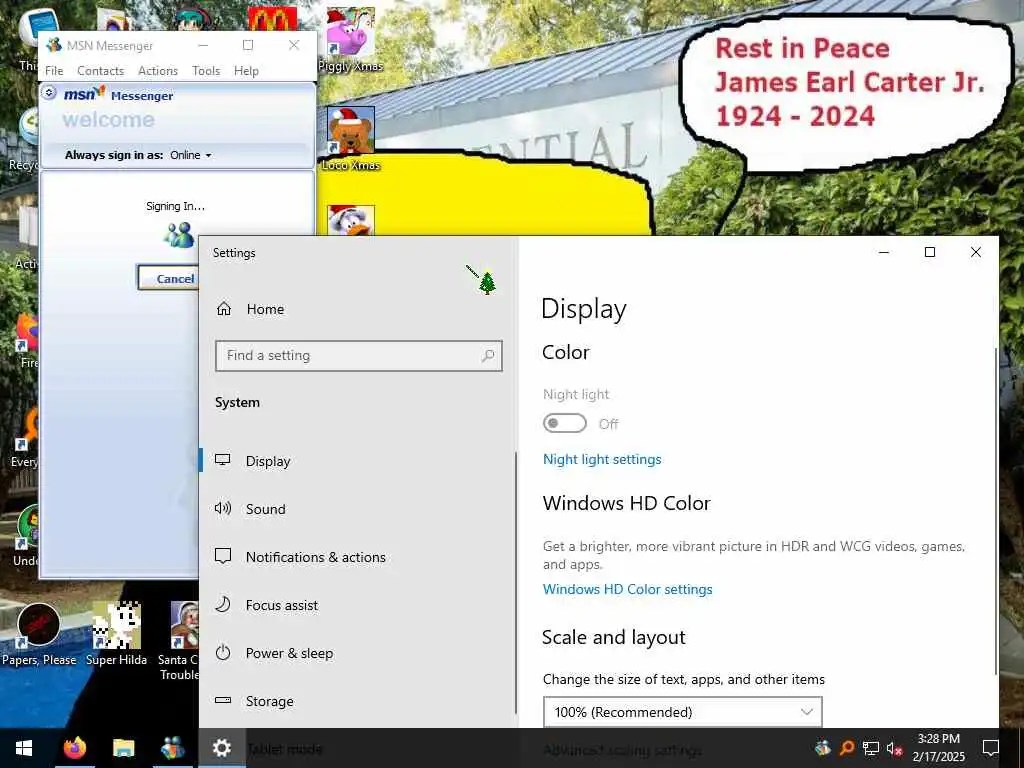Open the Always sign in as Online dropdown
The width and height of the screenshot is (1024, 768).
click(x=191, y=155)
